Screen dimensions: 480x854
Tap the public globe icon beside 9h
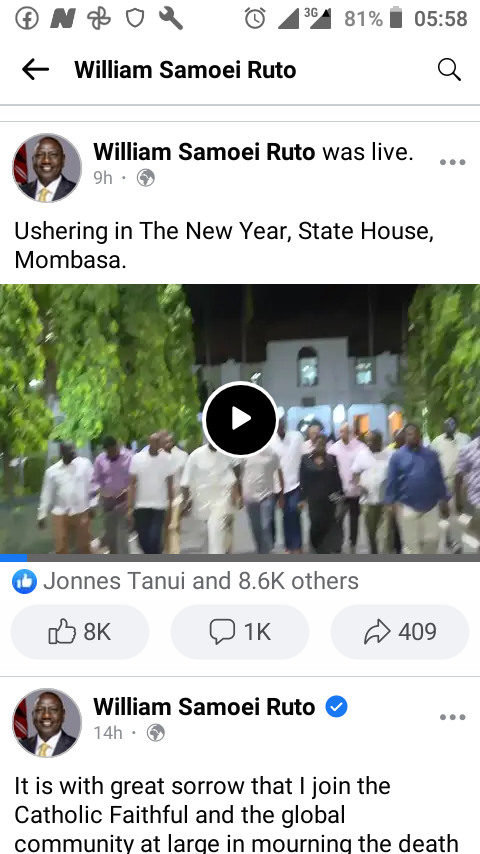click(145, 178)
